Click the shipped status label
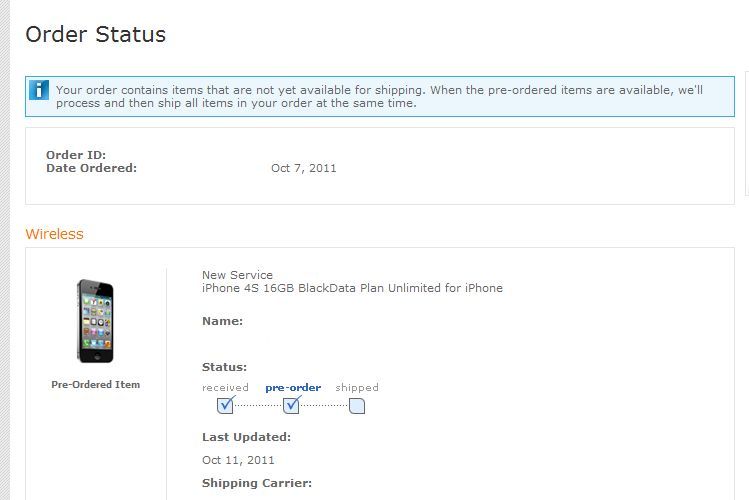The height and width of the screenshot is (500, 749). (x=357, y=387)
